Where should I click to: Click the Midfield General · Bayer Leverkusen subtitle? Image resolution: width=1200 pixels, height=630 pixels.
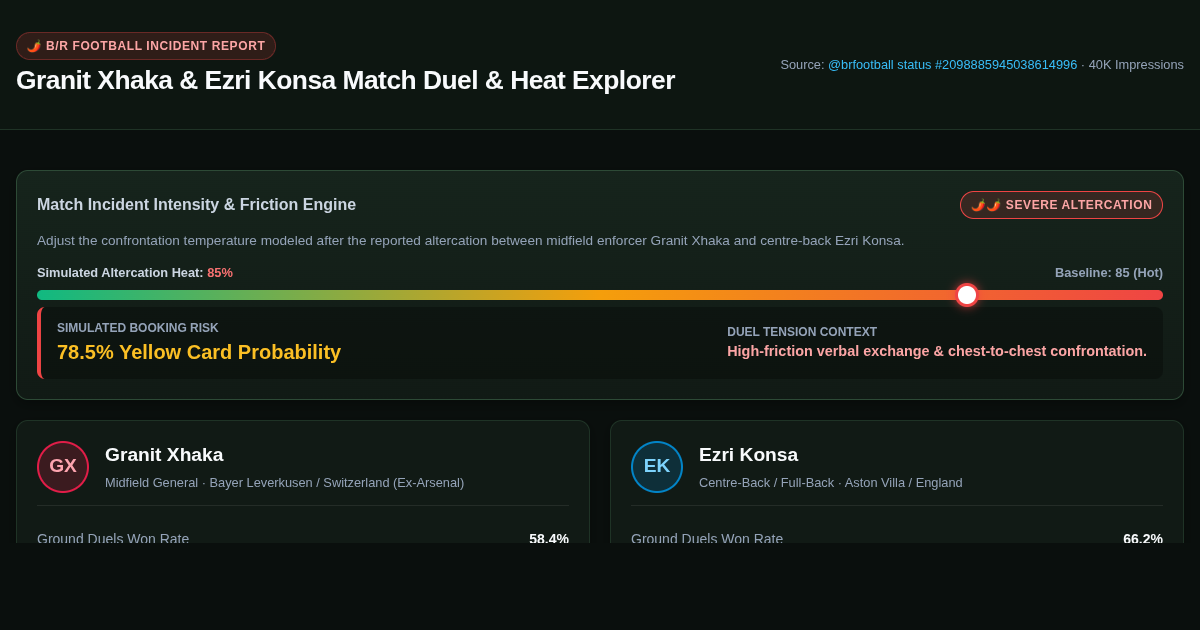coord(284,482)
